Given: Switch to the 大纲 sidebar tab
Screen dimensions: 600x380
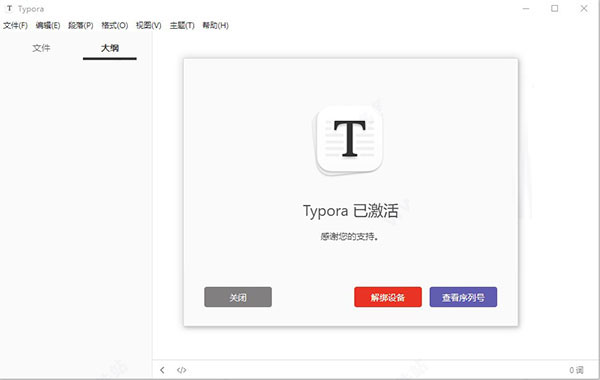Looking at the screenshot, I should click(110, 48).
